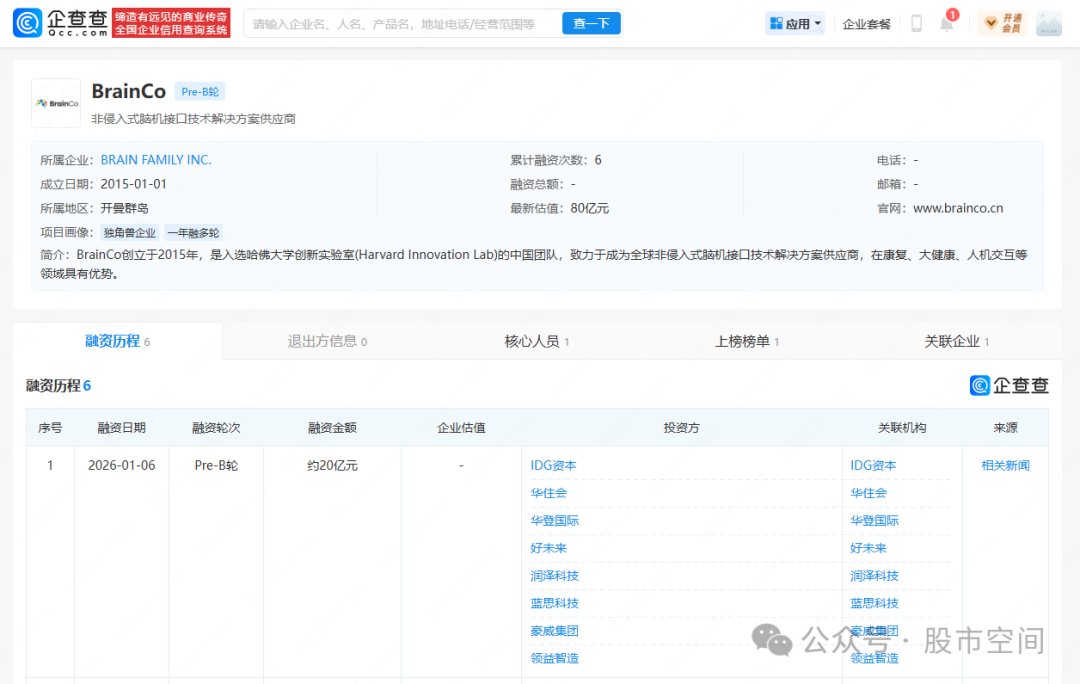Open 润泽科技 in the 投资方 column

[x=554, y=575]
